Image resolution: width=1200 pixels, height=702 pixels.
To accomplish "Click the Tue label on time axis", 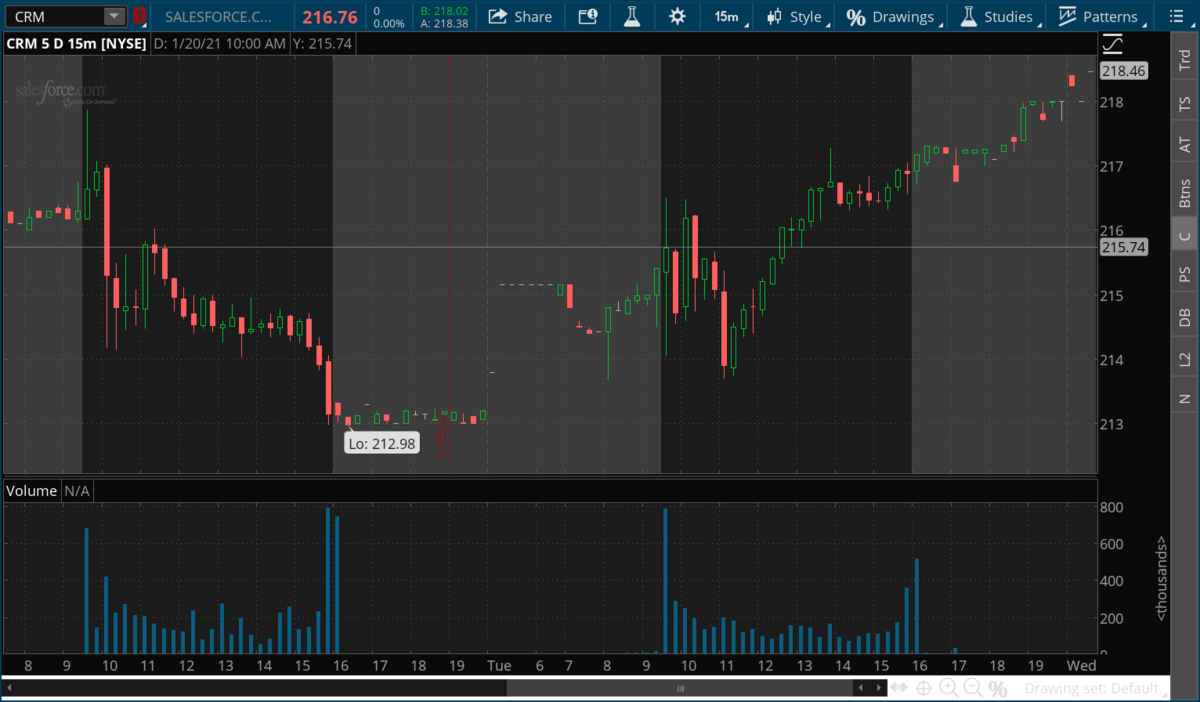I will [x=499, y=665].
